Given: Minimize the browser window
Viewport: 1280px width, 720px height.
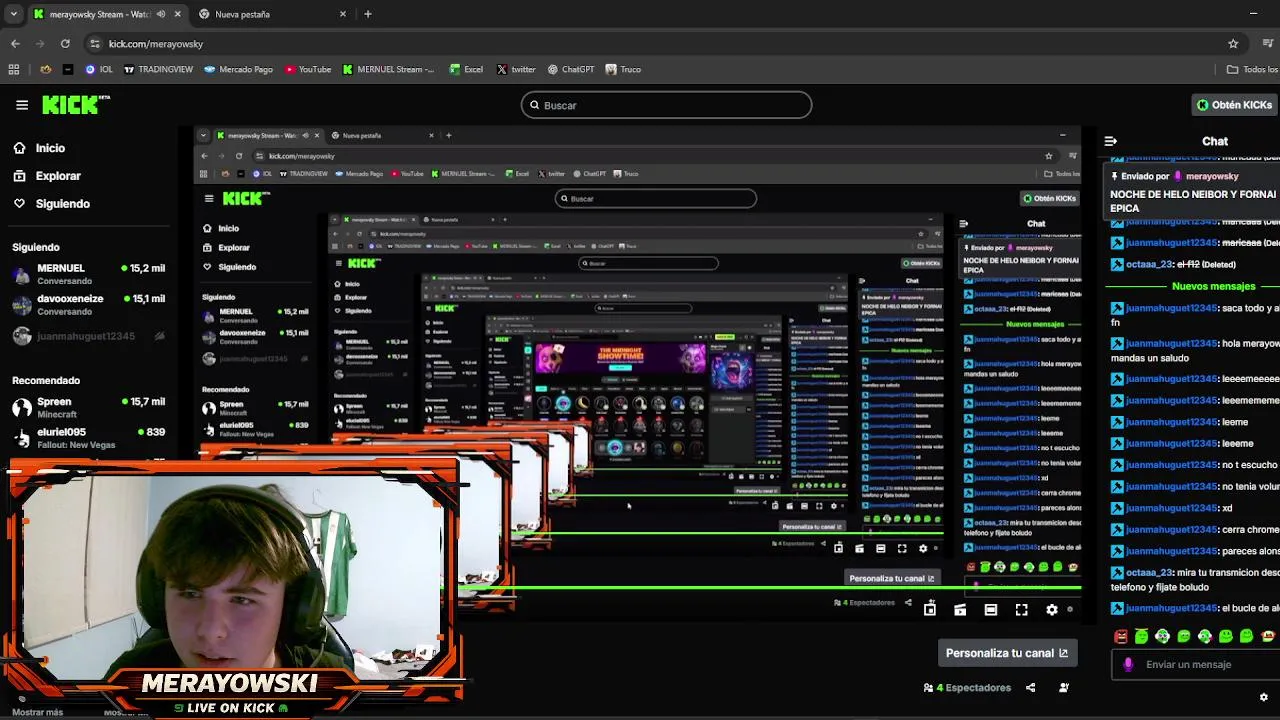Looking at the screenshot, I should pyautogui.click(x=1253, y=14).
